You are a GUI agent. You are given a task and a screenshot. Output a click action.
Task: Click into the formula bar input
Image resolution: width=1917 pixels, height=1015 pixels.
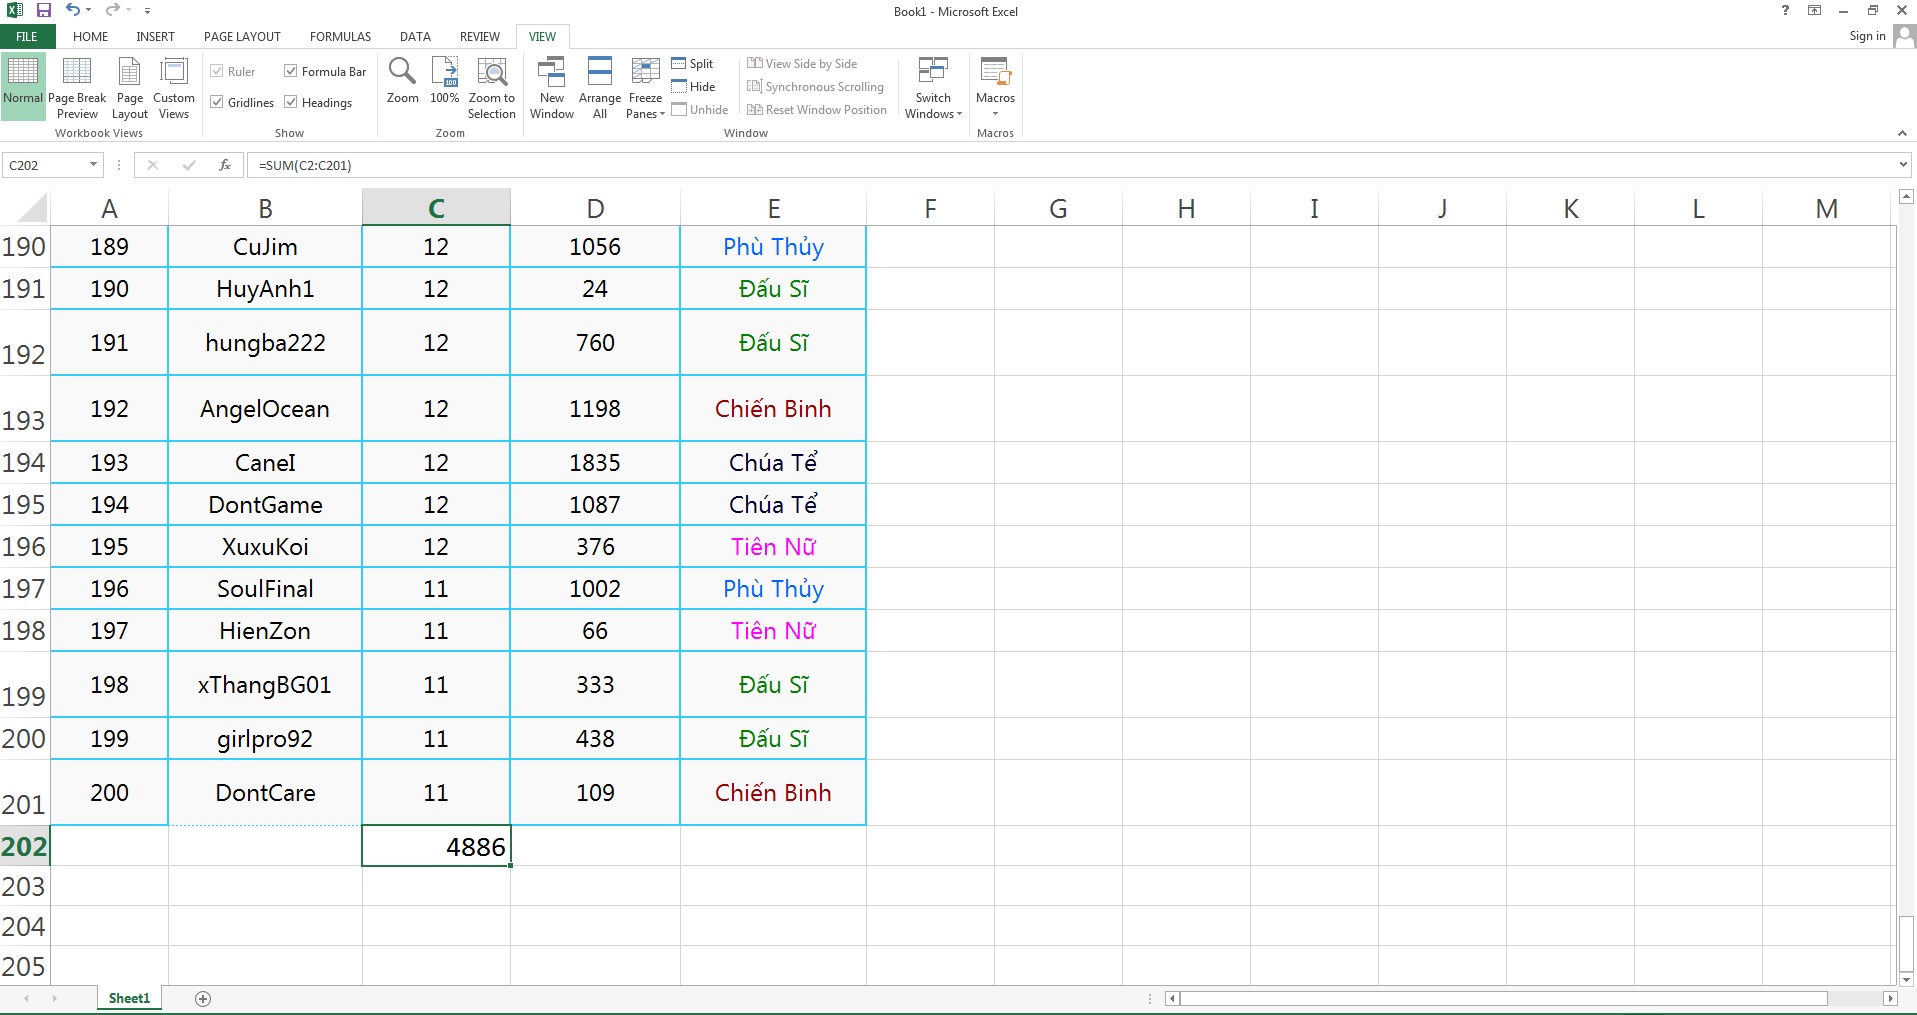pos(1070,165)
